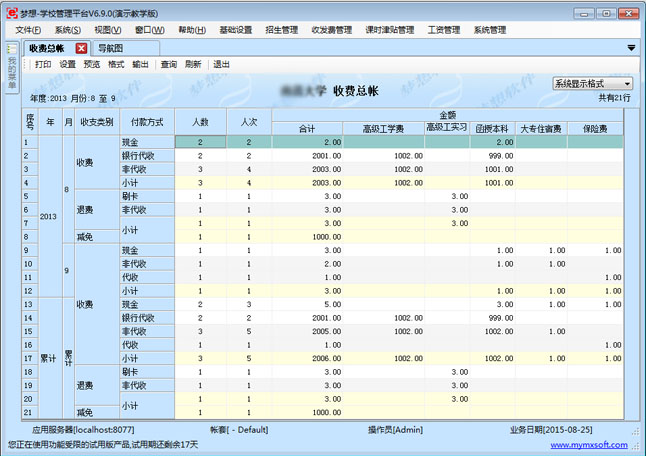Click the 格式 toolbar button
Viewport: 646px width, 456px height.
(x=116, y=64)
